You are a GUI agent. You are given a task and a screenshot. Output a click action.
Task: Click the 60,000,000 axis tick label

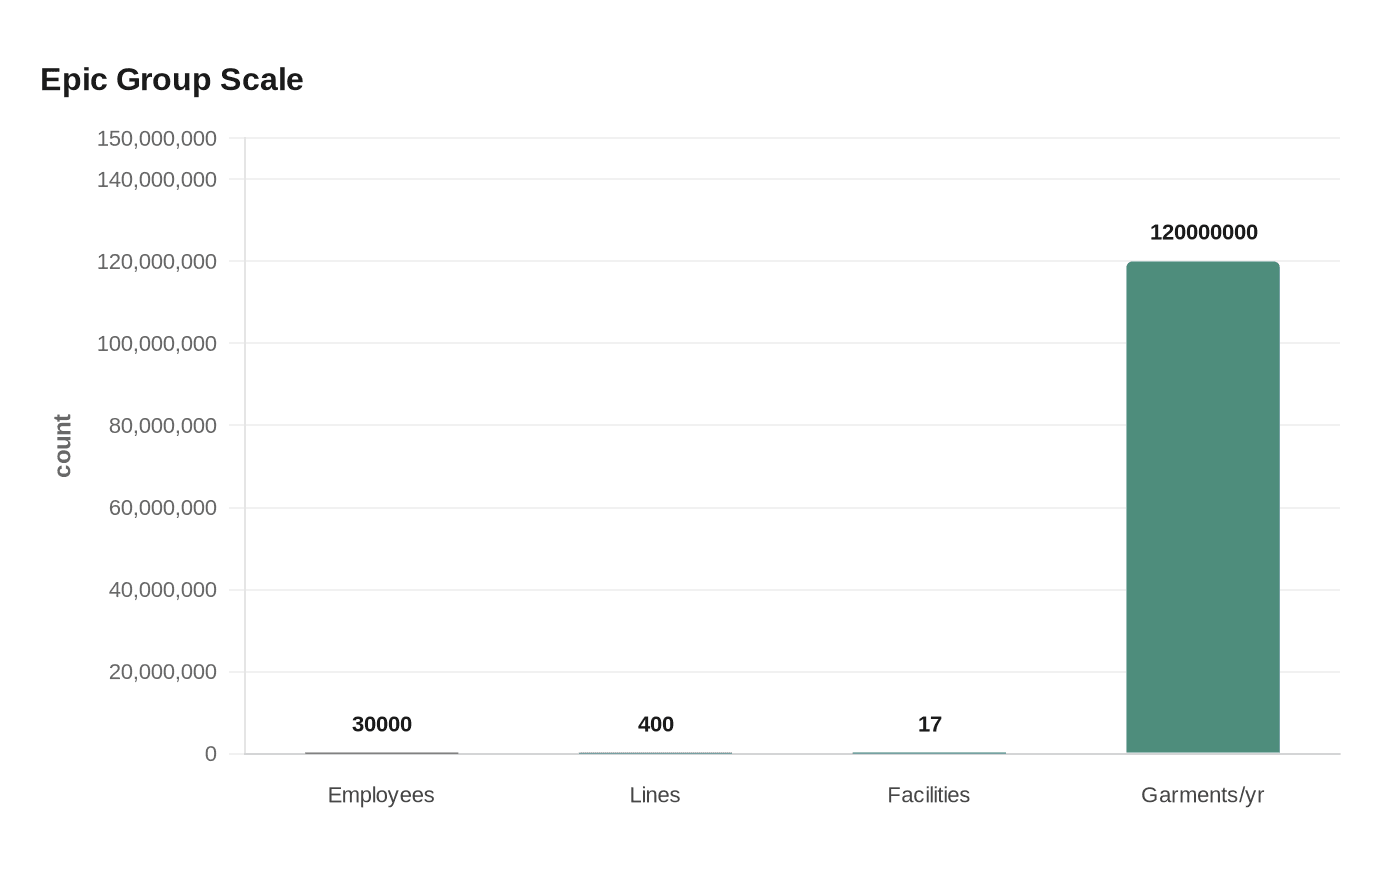tap(163, 507)
